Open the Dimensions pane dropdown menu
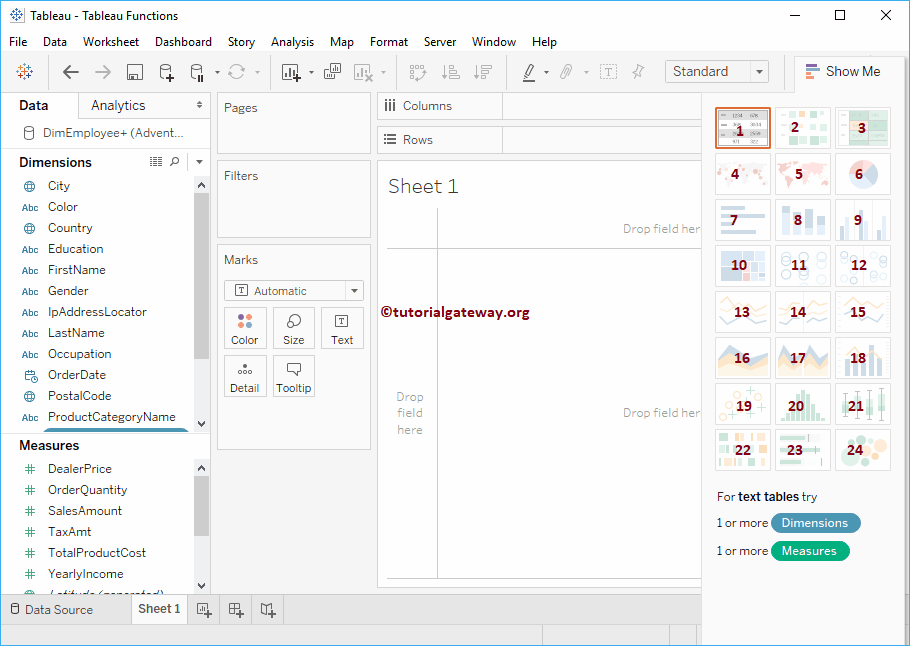Screen dimensions: 910x646 point(198,161)
